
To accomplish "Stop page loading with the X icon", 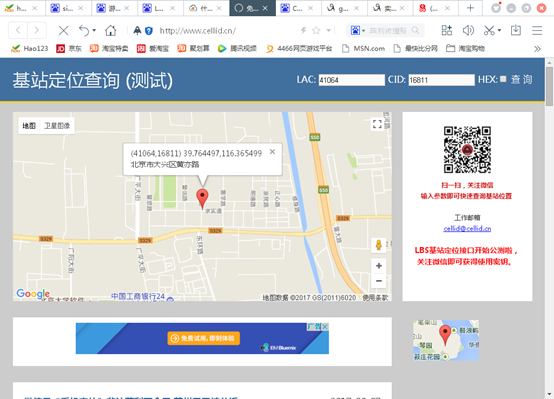I will [64, 31].
